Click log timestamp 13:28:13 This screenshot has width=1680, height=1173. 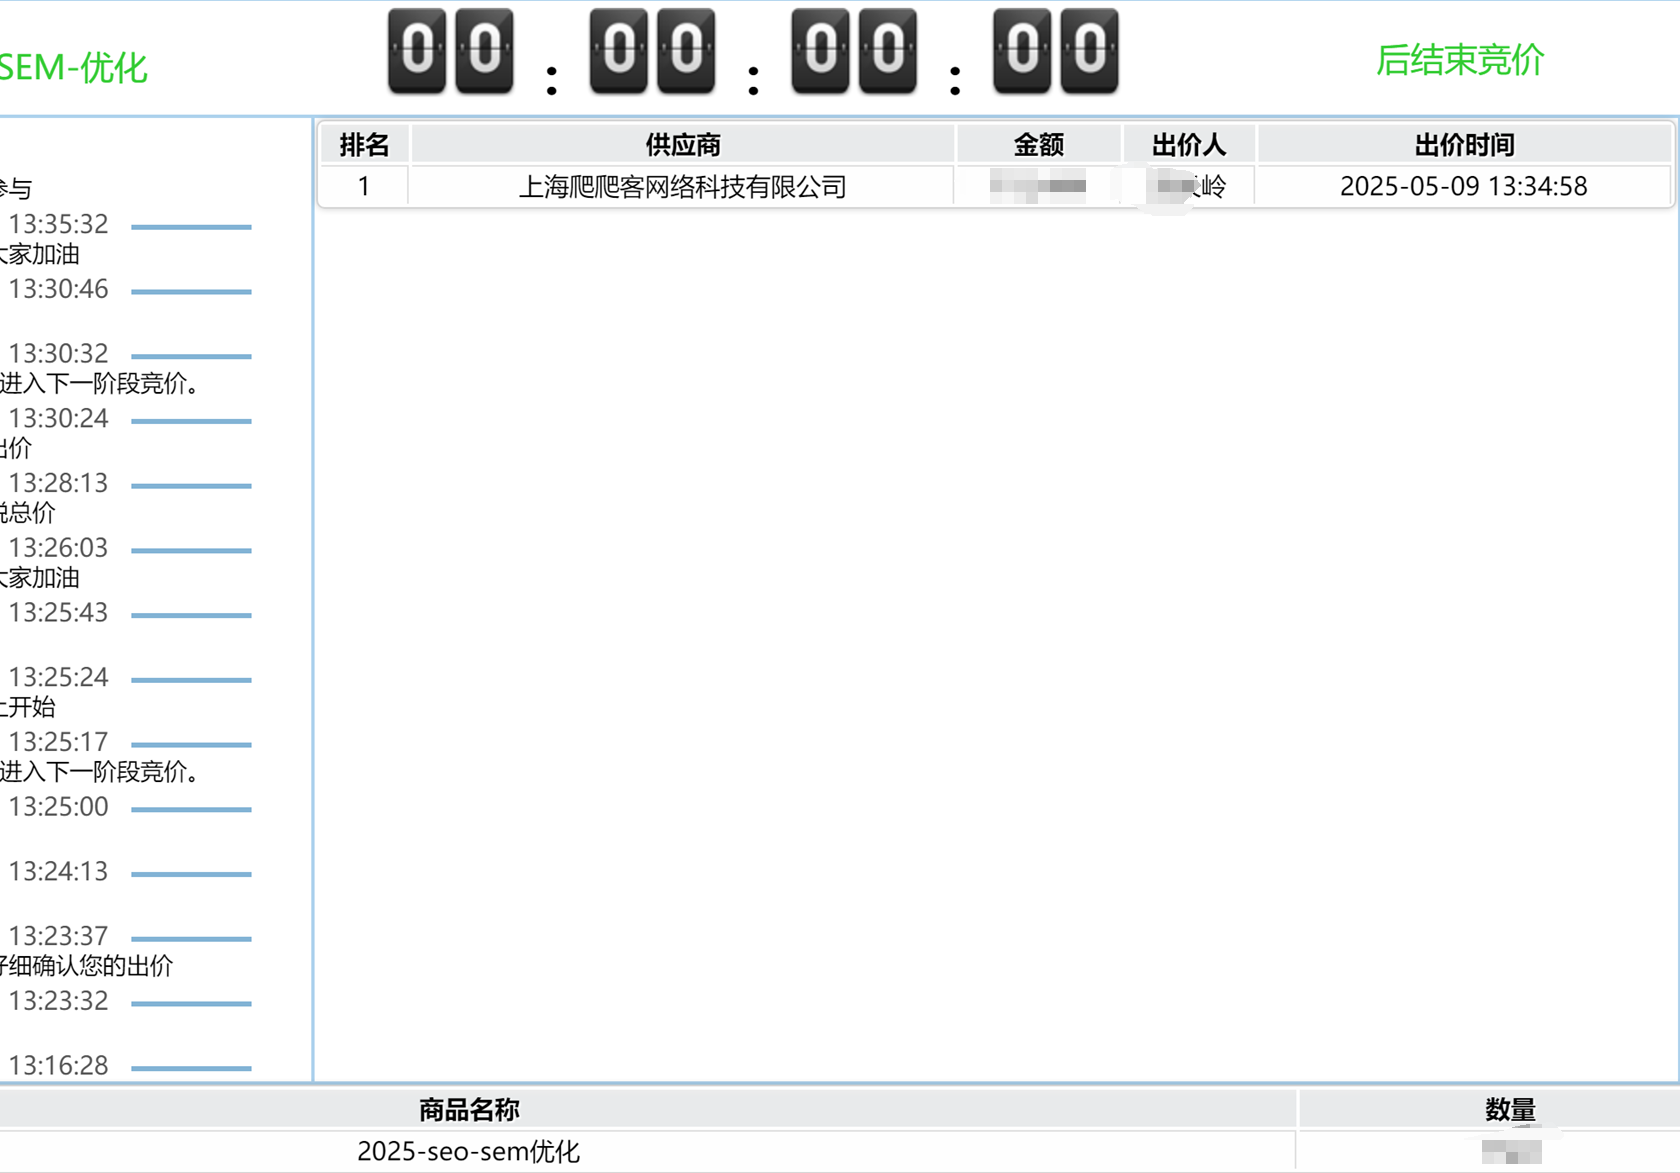pyautogui.click(x=58, y=483)
